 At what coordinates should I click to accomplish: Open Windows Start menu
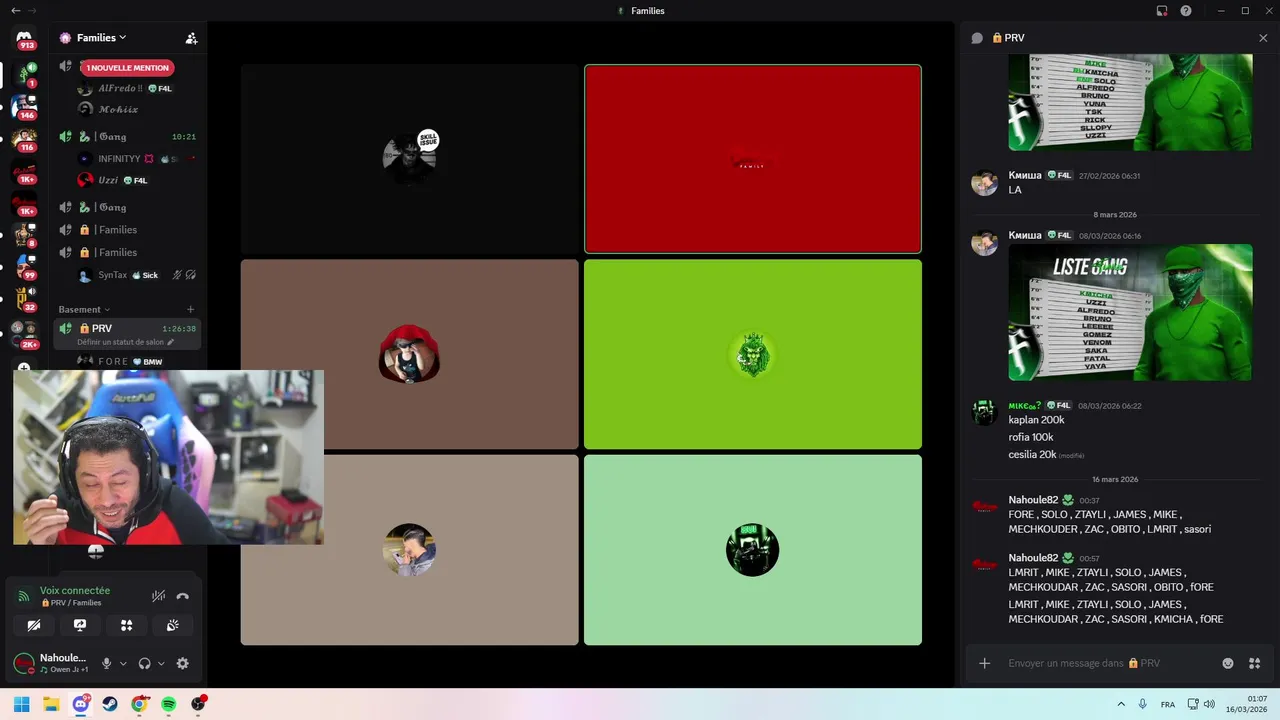click(x=21, y=704)
